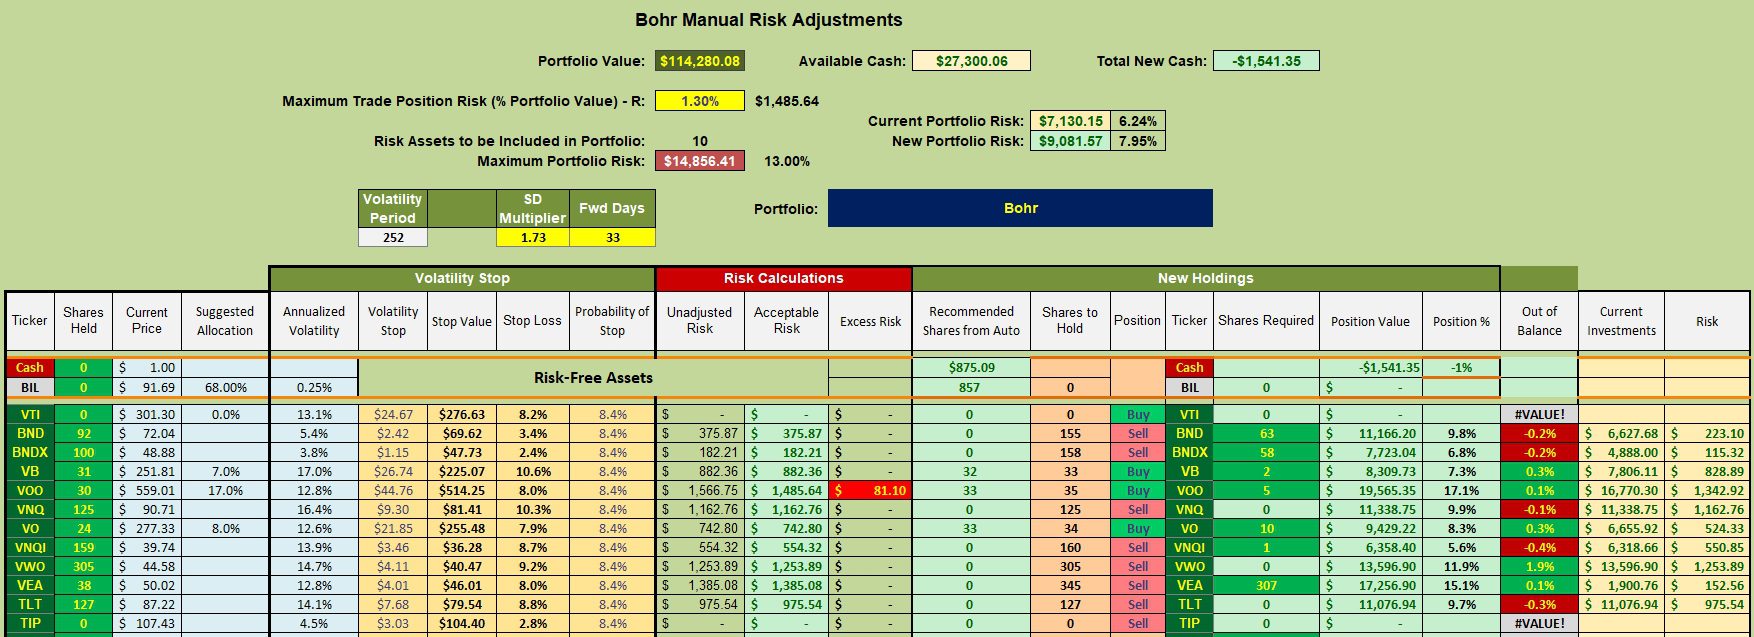This screenshot has width=1754, height=637.
Task: Select the New Holdings section header
Action: [x=1205, y=279]
